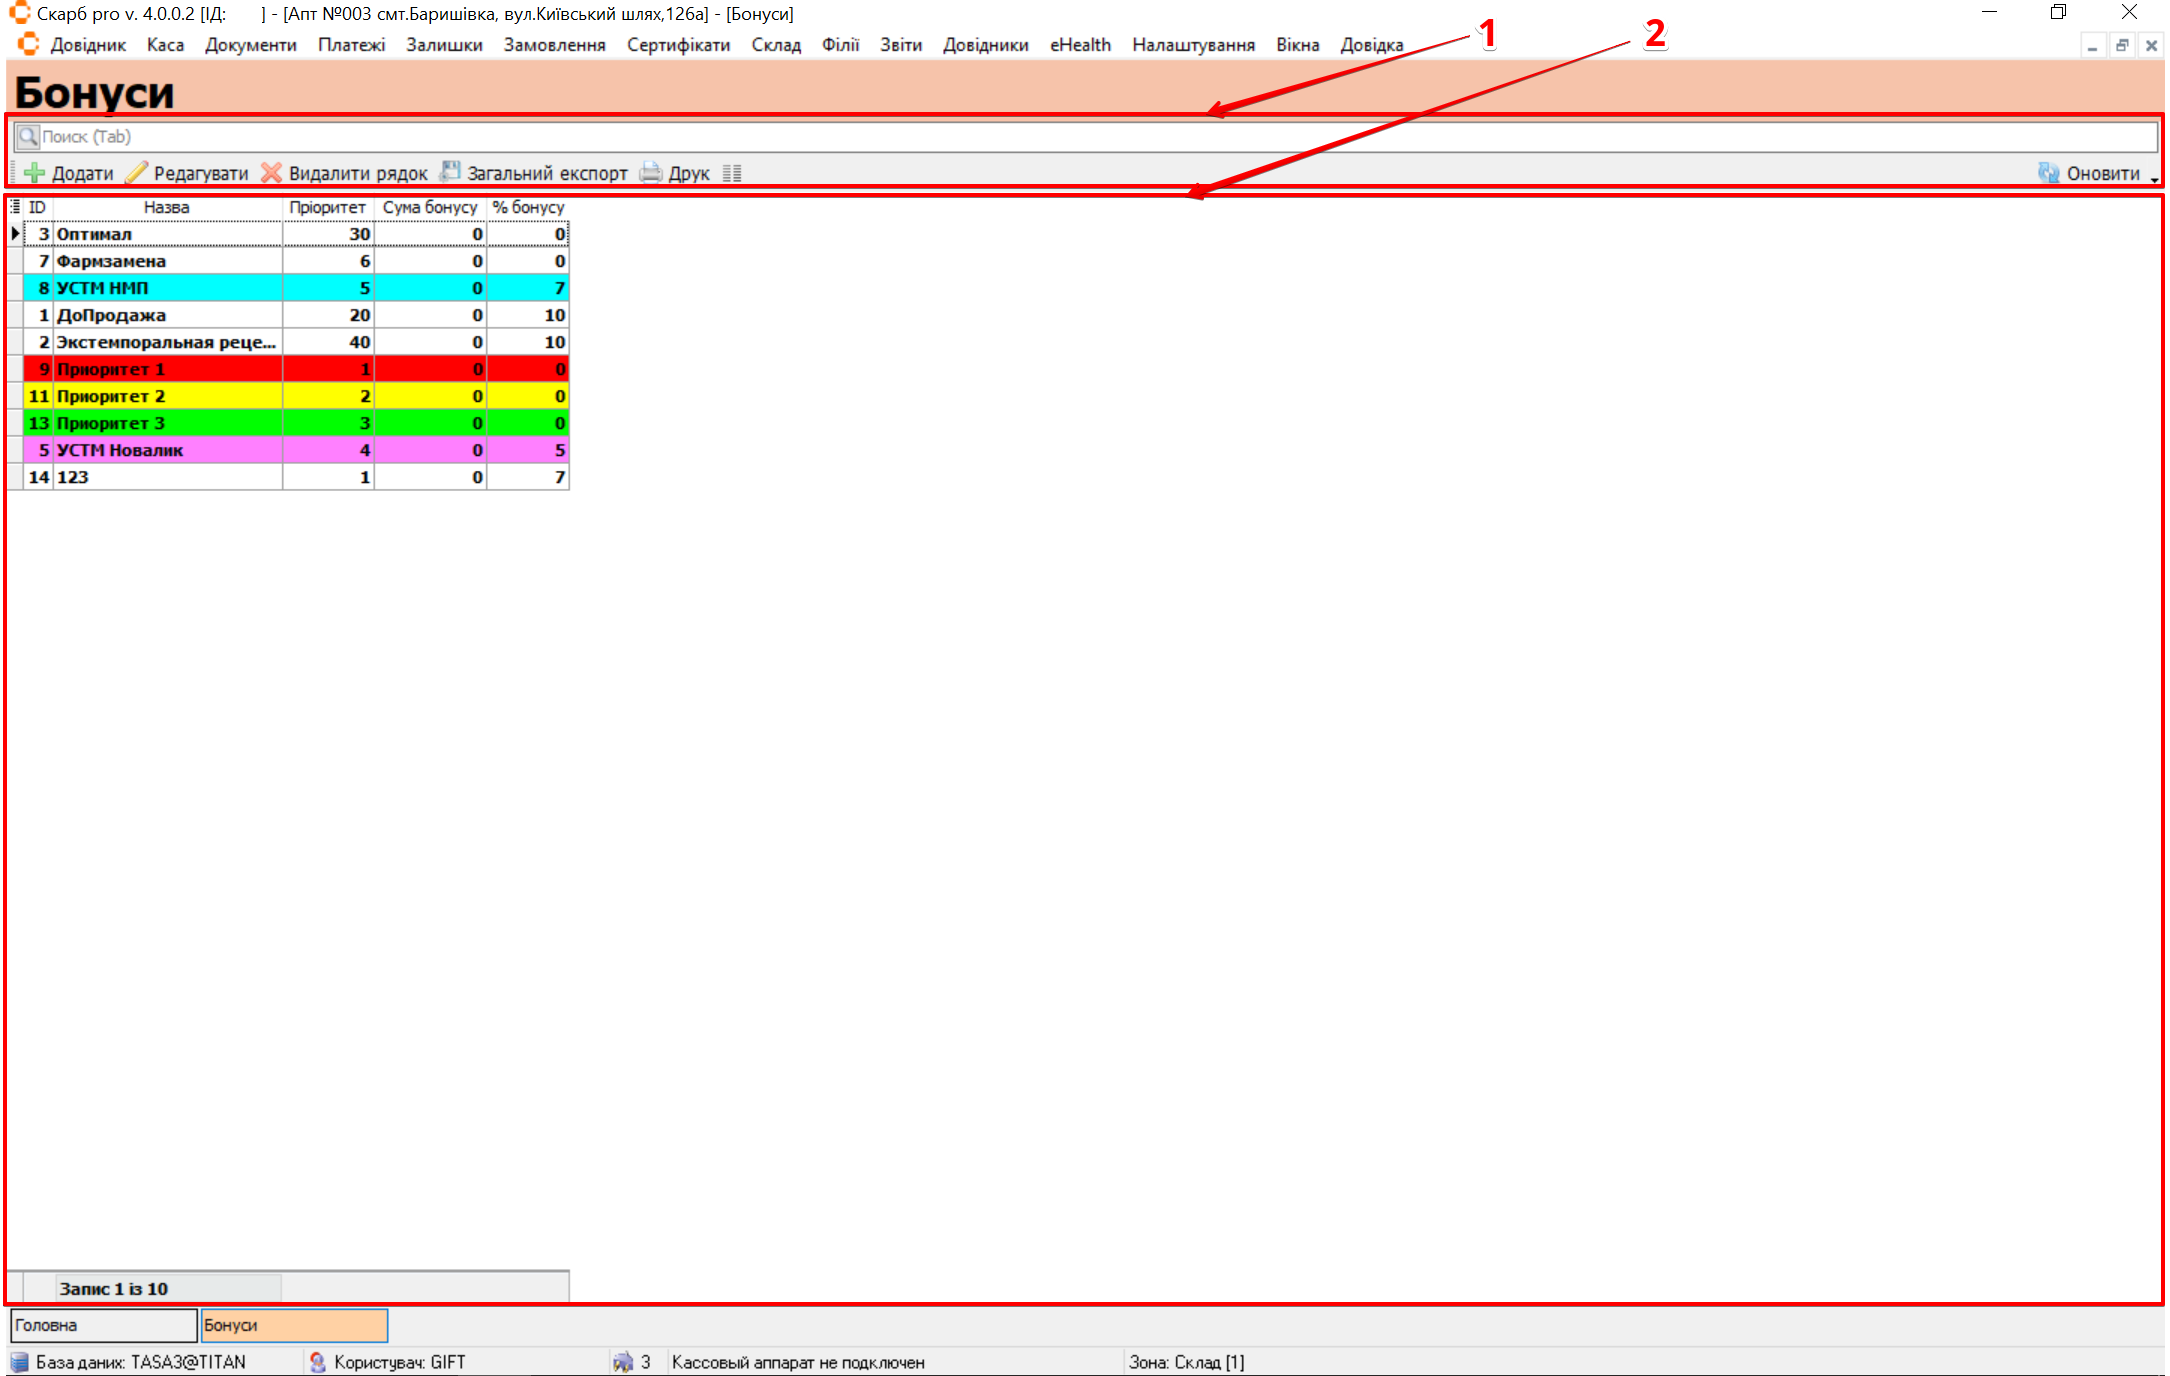The width and height of the screenshot is (2170, 1376).
Task: Open the grid column chooser beside ID header
Action: point(15,207)
